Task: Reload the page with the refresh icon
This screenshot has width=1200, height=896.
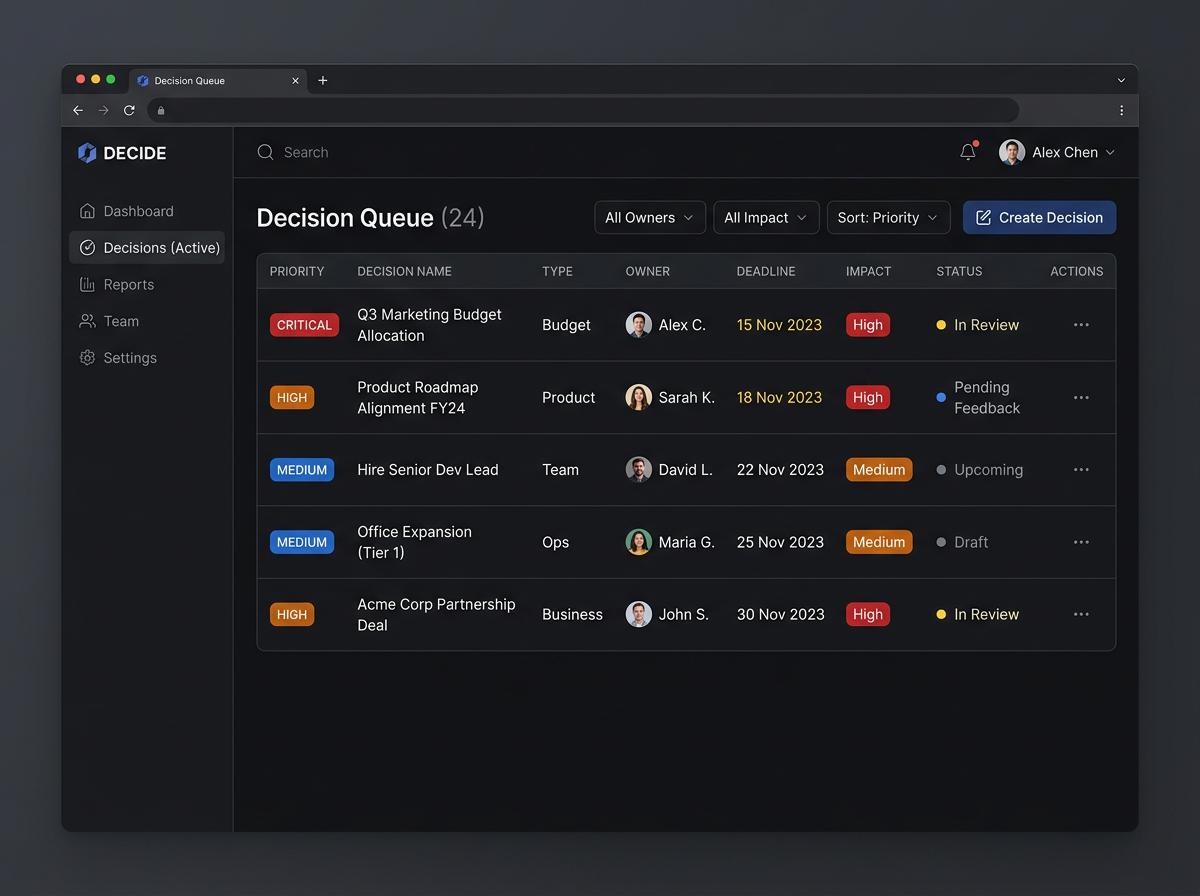Action: coord(129,110)
